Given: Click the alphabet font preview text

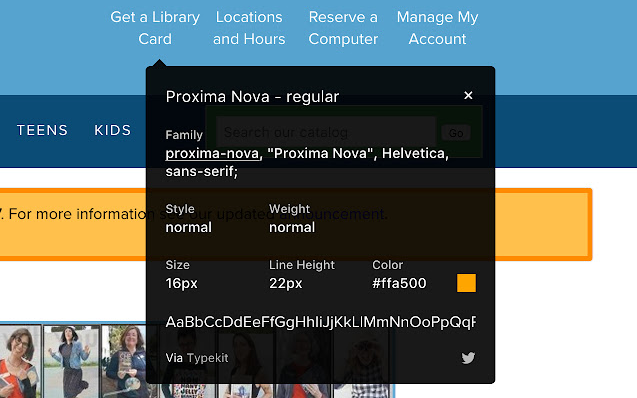Looking at the screenshot, I should 321,322.
